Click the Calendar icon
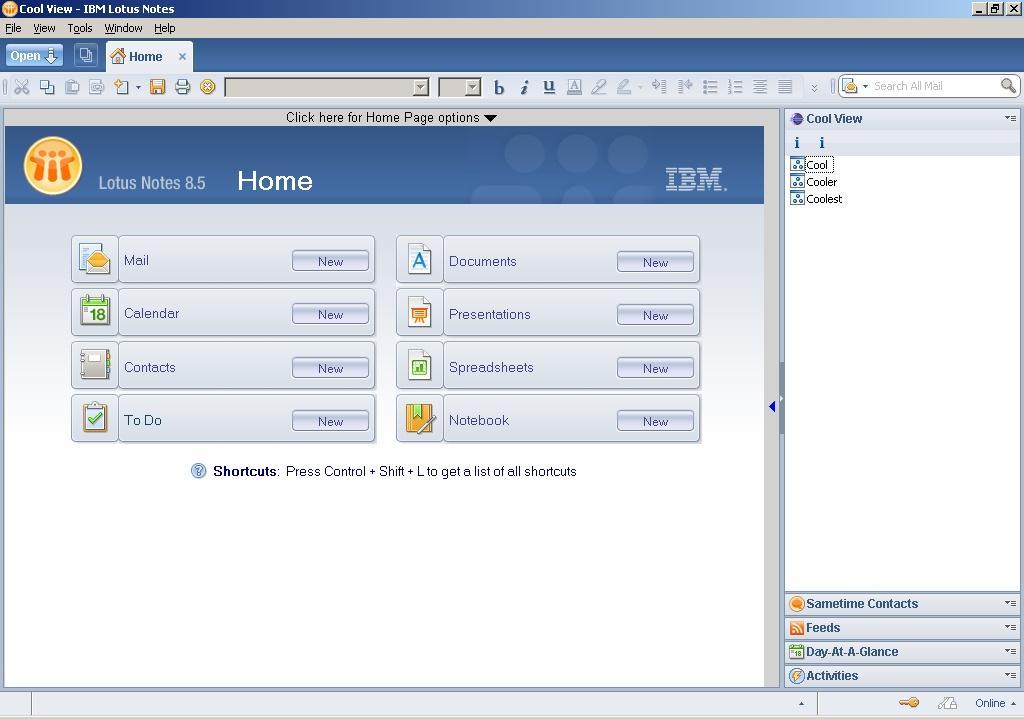1024x719 pixels. tap(95, 312)
